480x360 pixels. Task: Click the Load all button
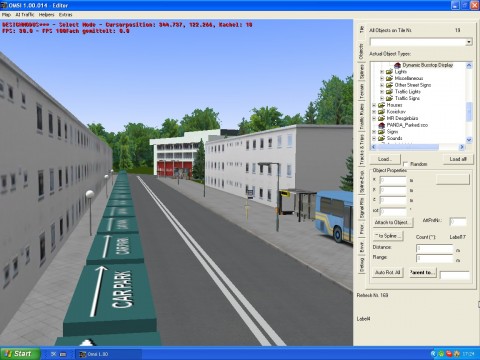pos(458,159)
